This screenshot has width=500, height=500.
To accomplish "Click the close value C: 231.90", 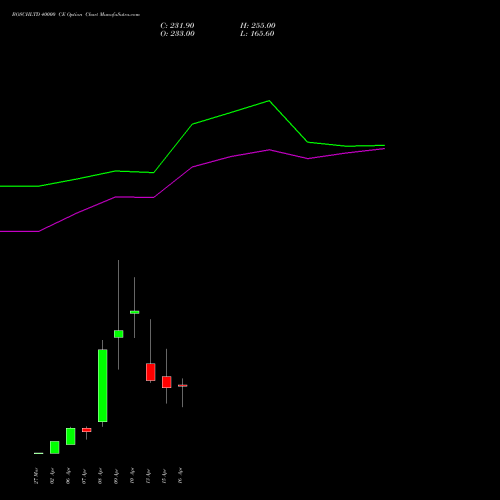I will coord(177,26).
